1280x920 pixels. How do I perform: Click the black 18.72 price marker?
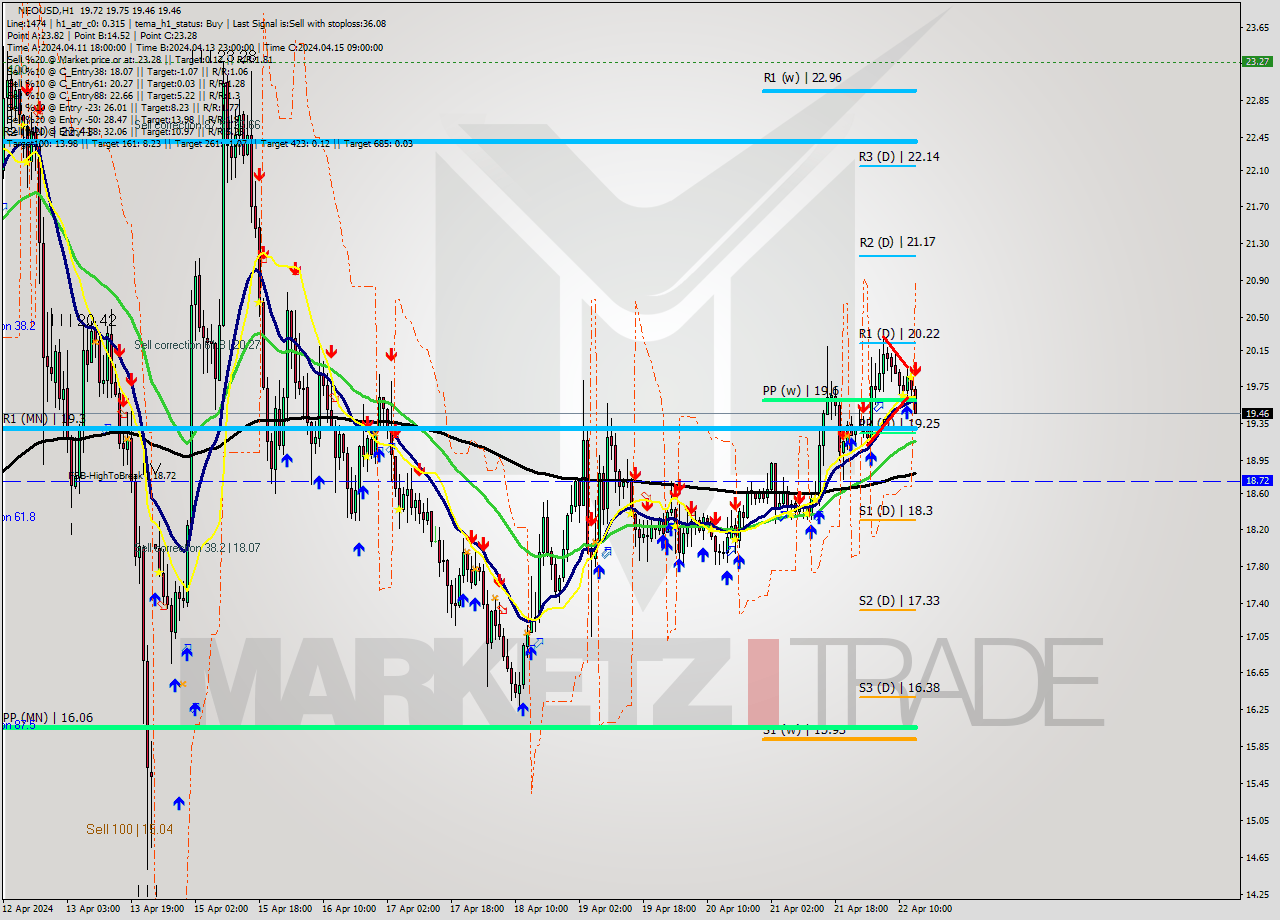1257,480
